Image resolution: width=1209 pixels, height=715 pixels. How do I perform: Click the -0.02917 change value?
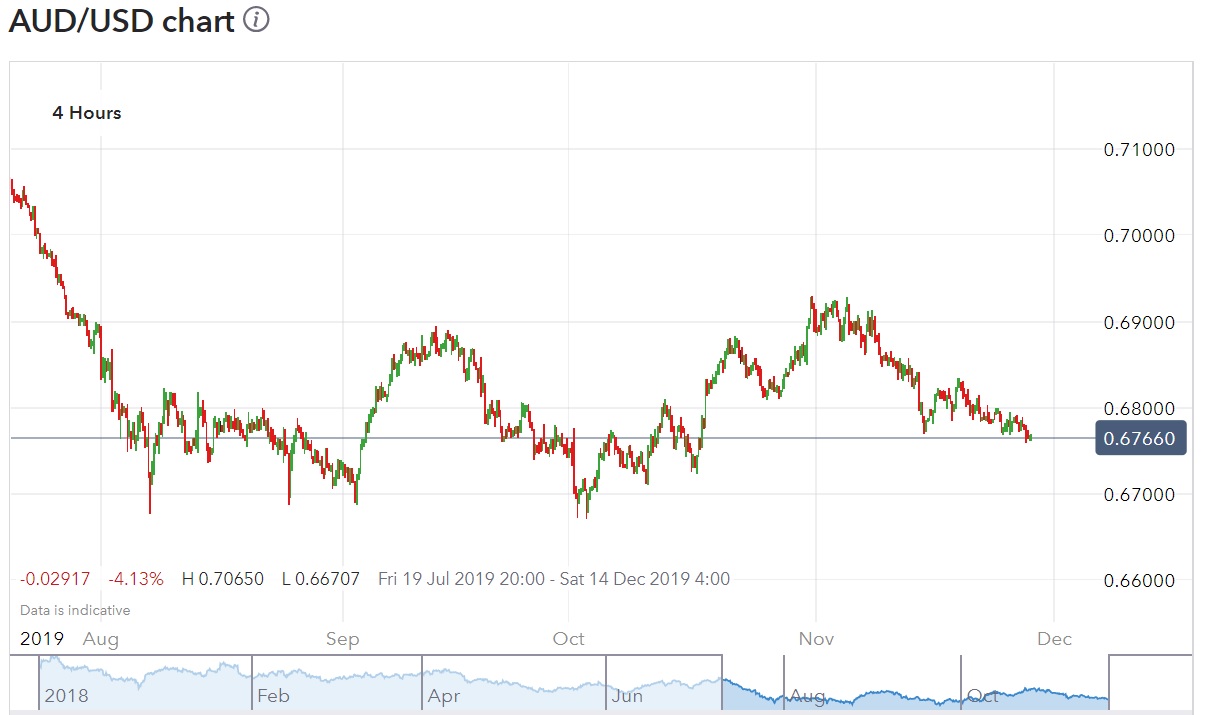pyautogui.click(x=55, y=579)
